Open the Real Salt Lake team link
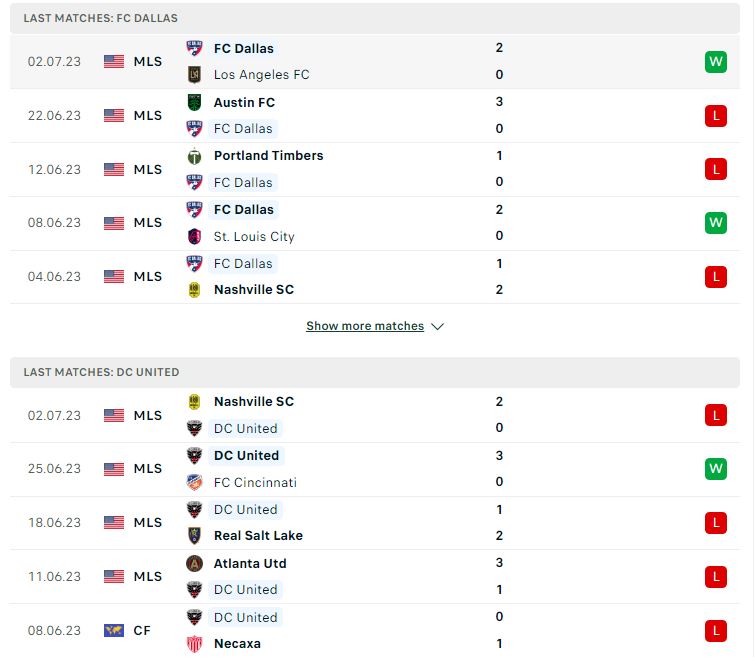Image resolution: width=754 pixels, height=657 pixels. click(x=258, y=536)
